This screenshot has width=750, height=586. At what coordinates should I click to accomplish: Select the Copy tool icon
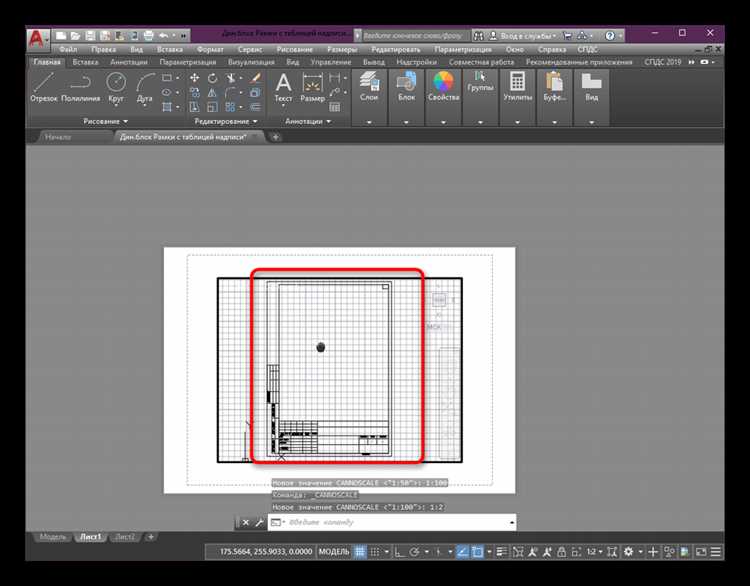pos(194,93)
